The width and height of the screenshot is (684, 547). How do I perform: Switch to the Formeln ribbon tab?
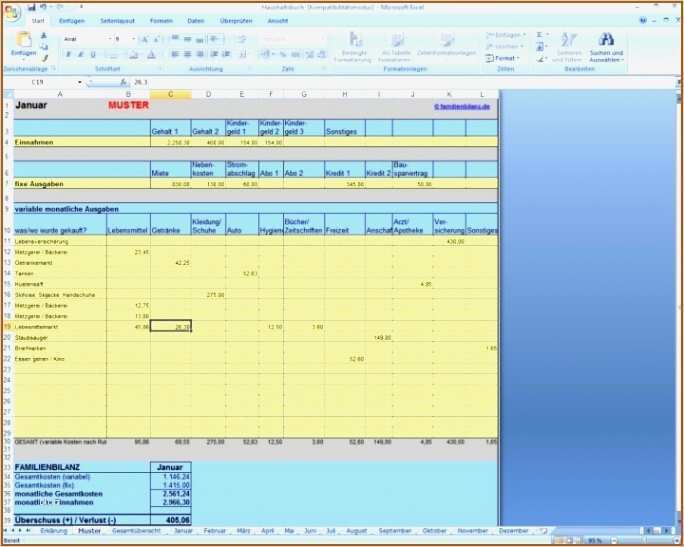[161, 21]
